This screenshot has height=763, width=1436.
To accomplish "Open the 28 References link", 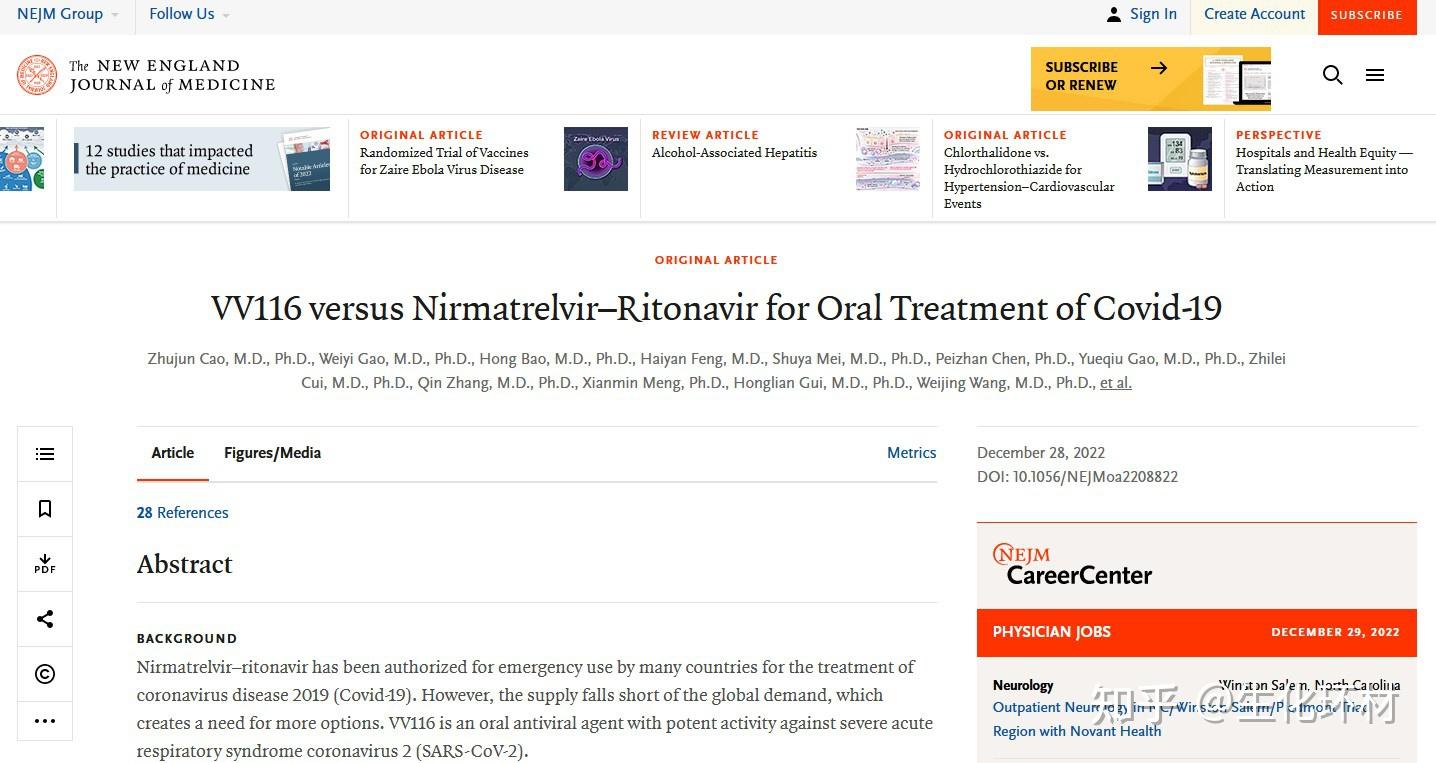I will click(182, 512).
